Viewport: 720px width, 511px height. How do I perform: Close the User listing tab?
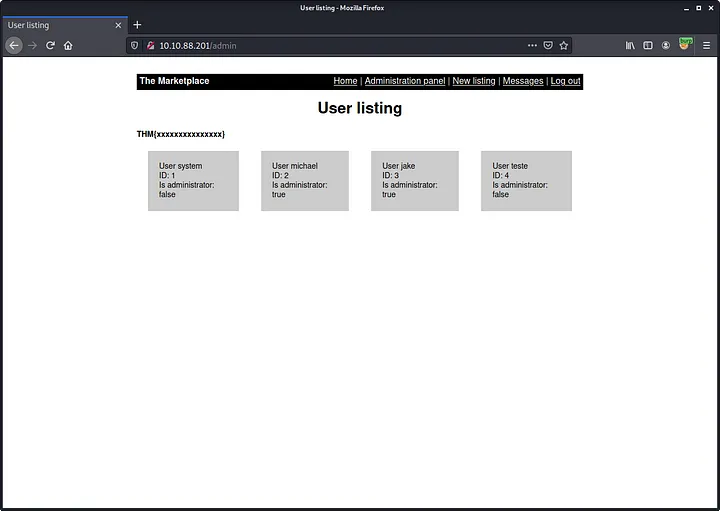[x=118, y=25]
